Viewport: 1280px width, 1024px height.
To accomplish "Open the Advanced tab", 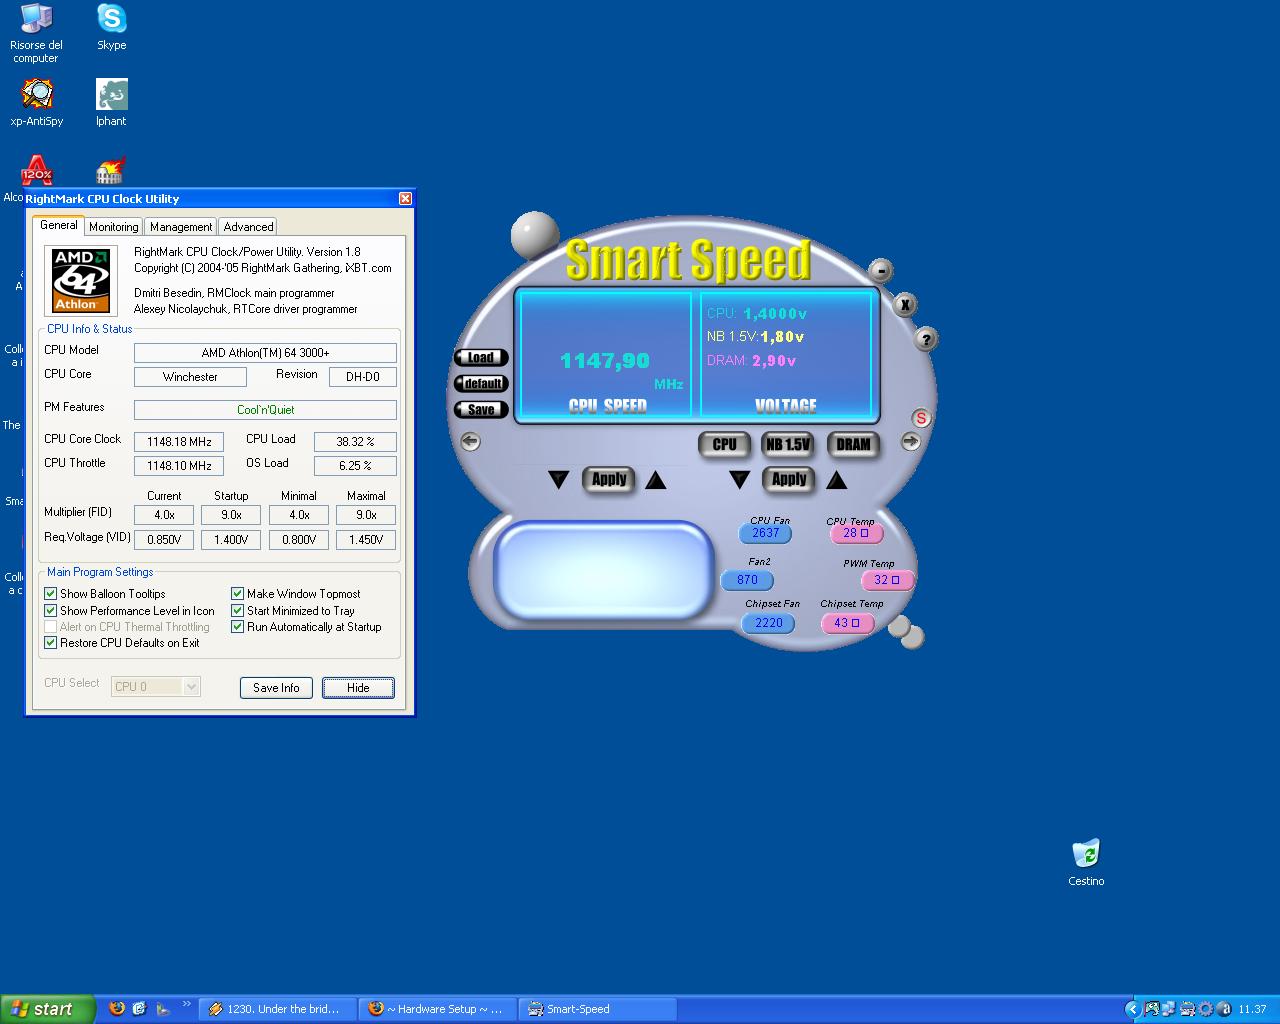I will [x=248, y=227].
